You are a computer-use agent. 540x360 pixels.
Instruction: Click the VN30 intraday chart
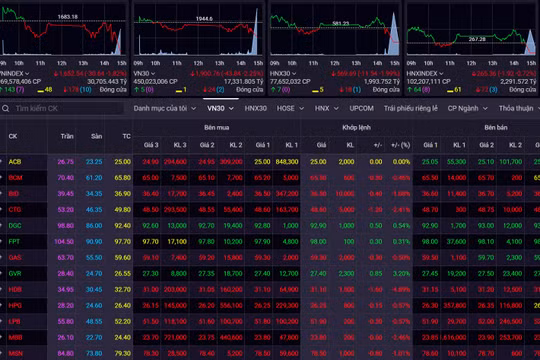tap(198, 30)
